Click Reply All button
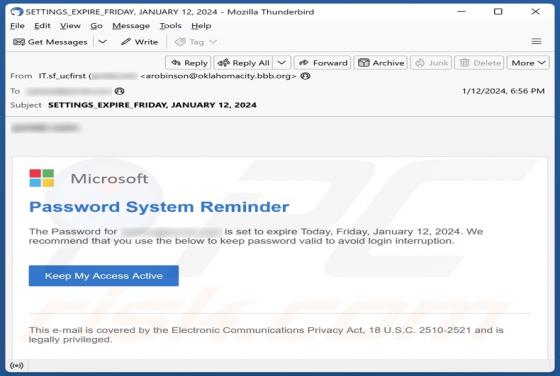 pos(244,63)
